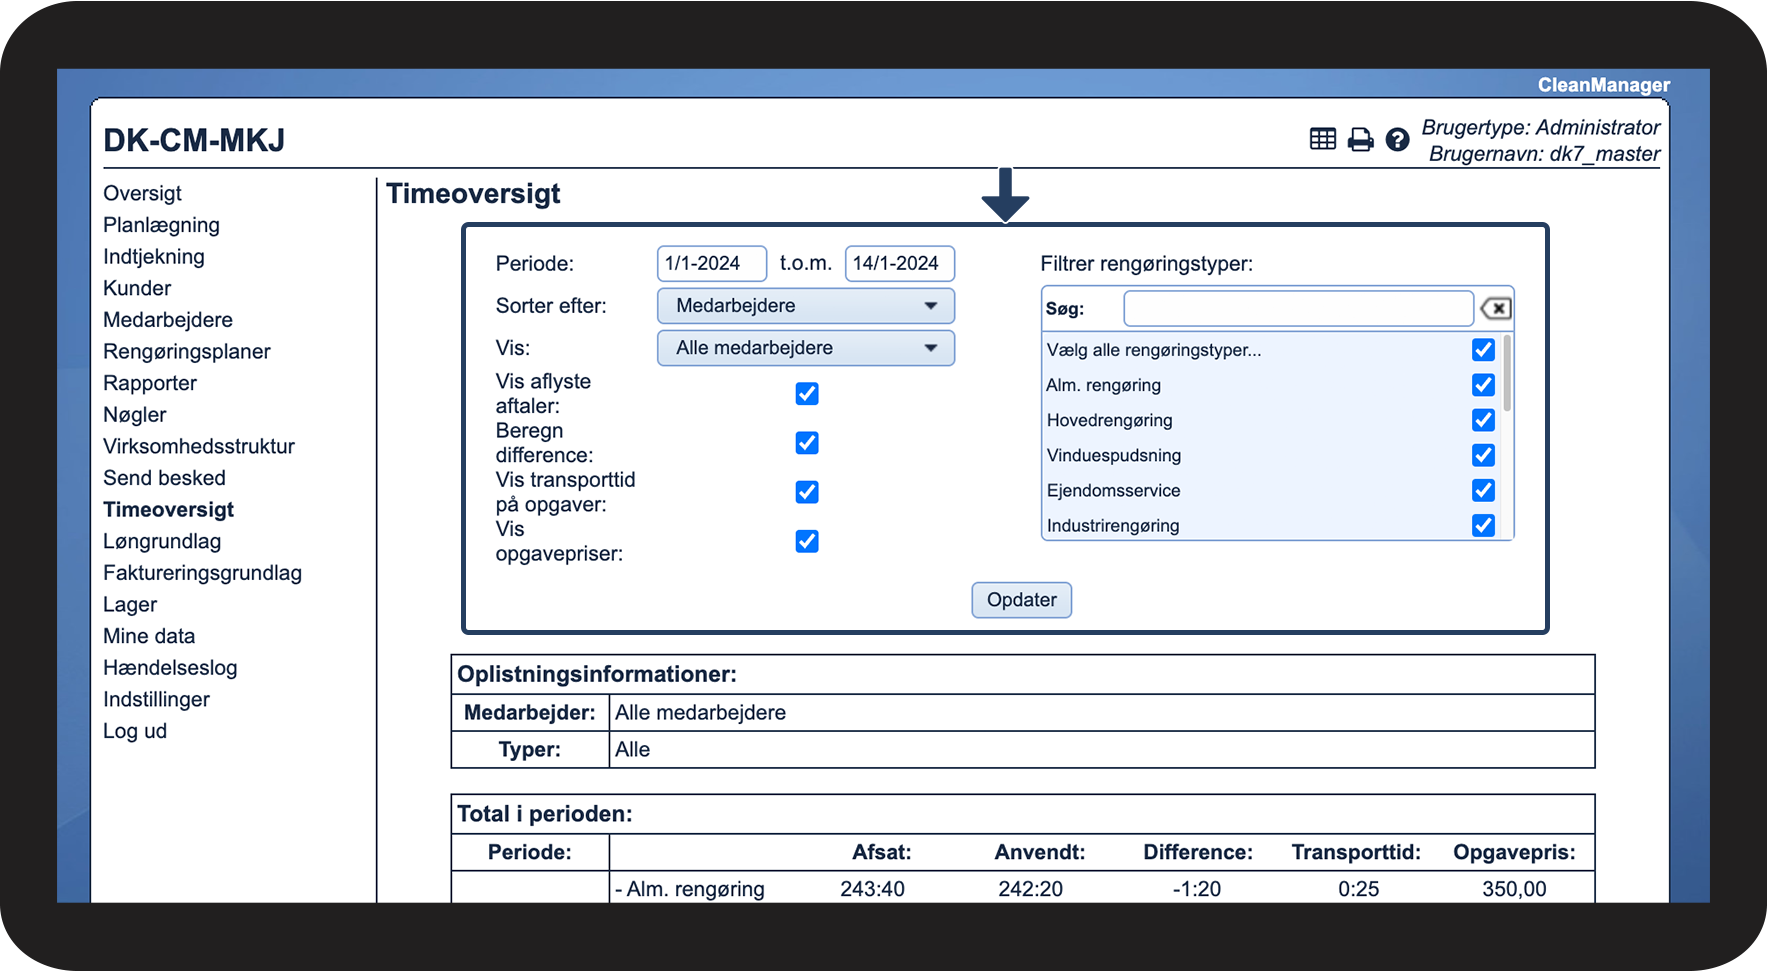Select Faktureringsgrundlag from the left menu
Image resolution: width=1767 pixels, height=971 pixels.
pyautogui.click(x=202, y=573)
